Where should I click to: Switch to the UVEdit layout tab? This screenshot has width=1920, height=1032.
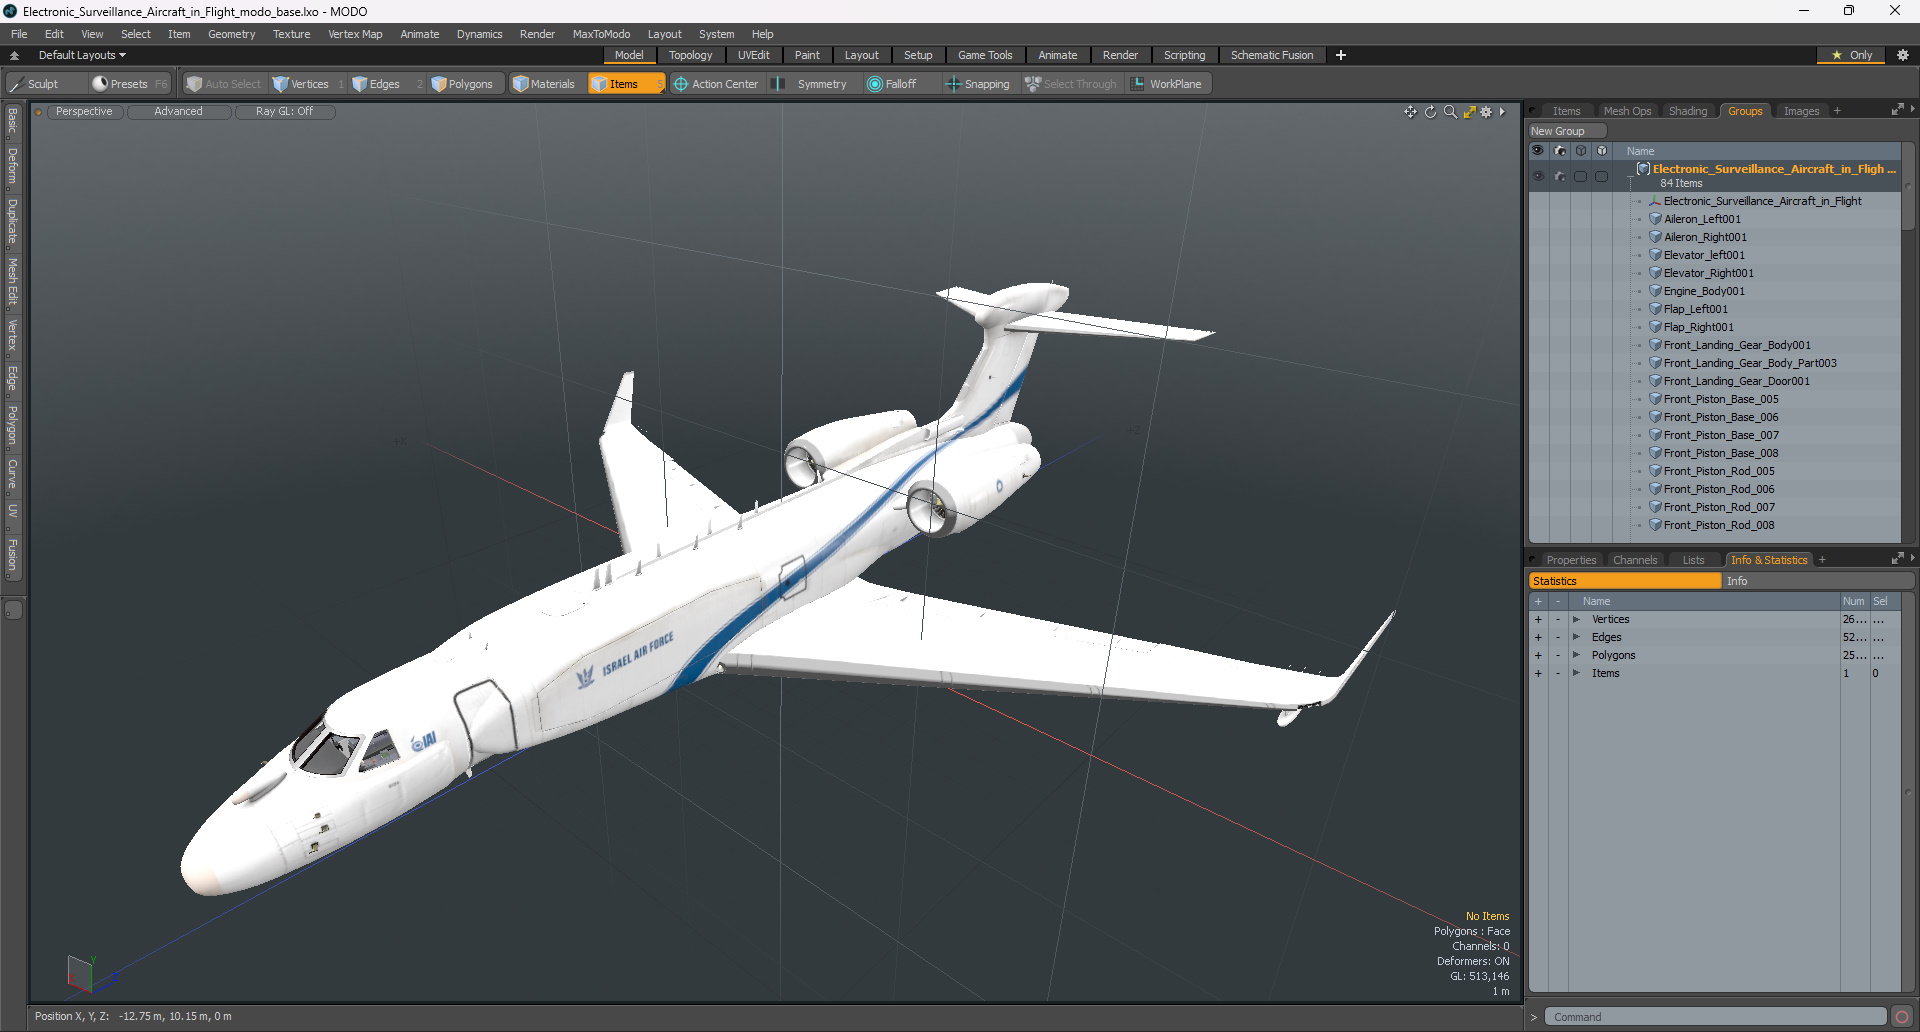click(x=753, y=55)
